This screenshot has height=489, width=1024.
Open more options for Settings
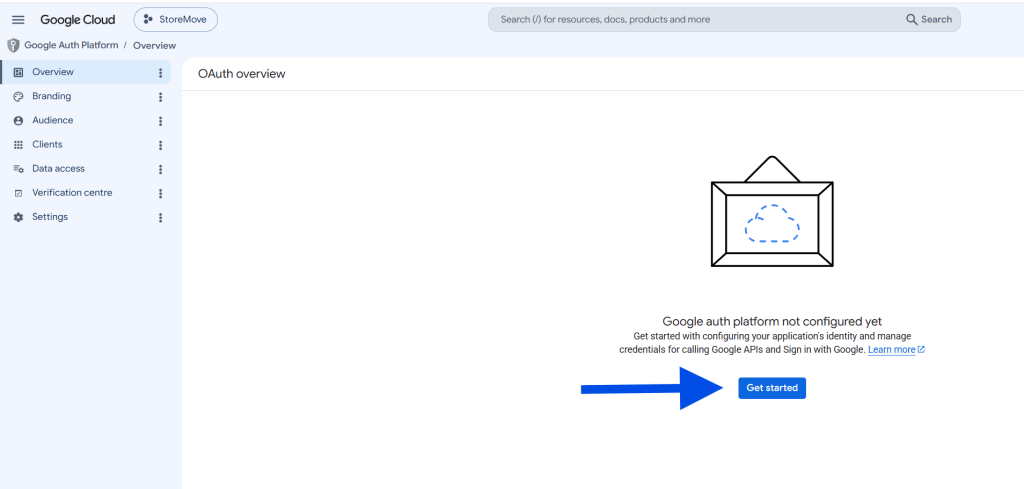coord(161,218)
